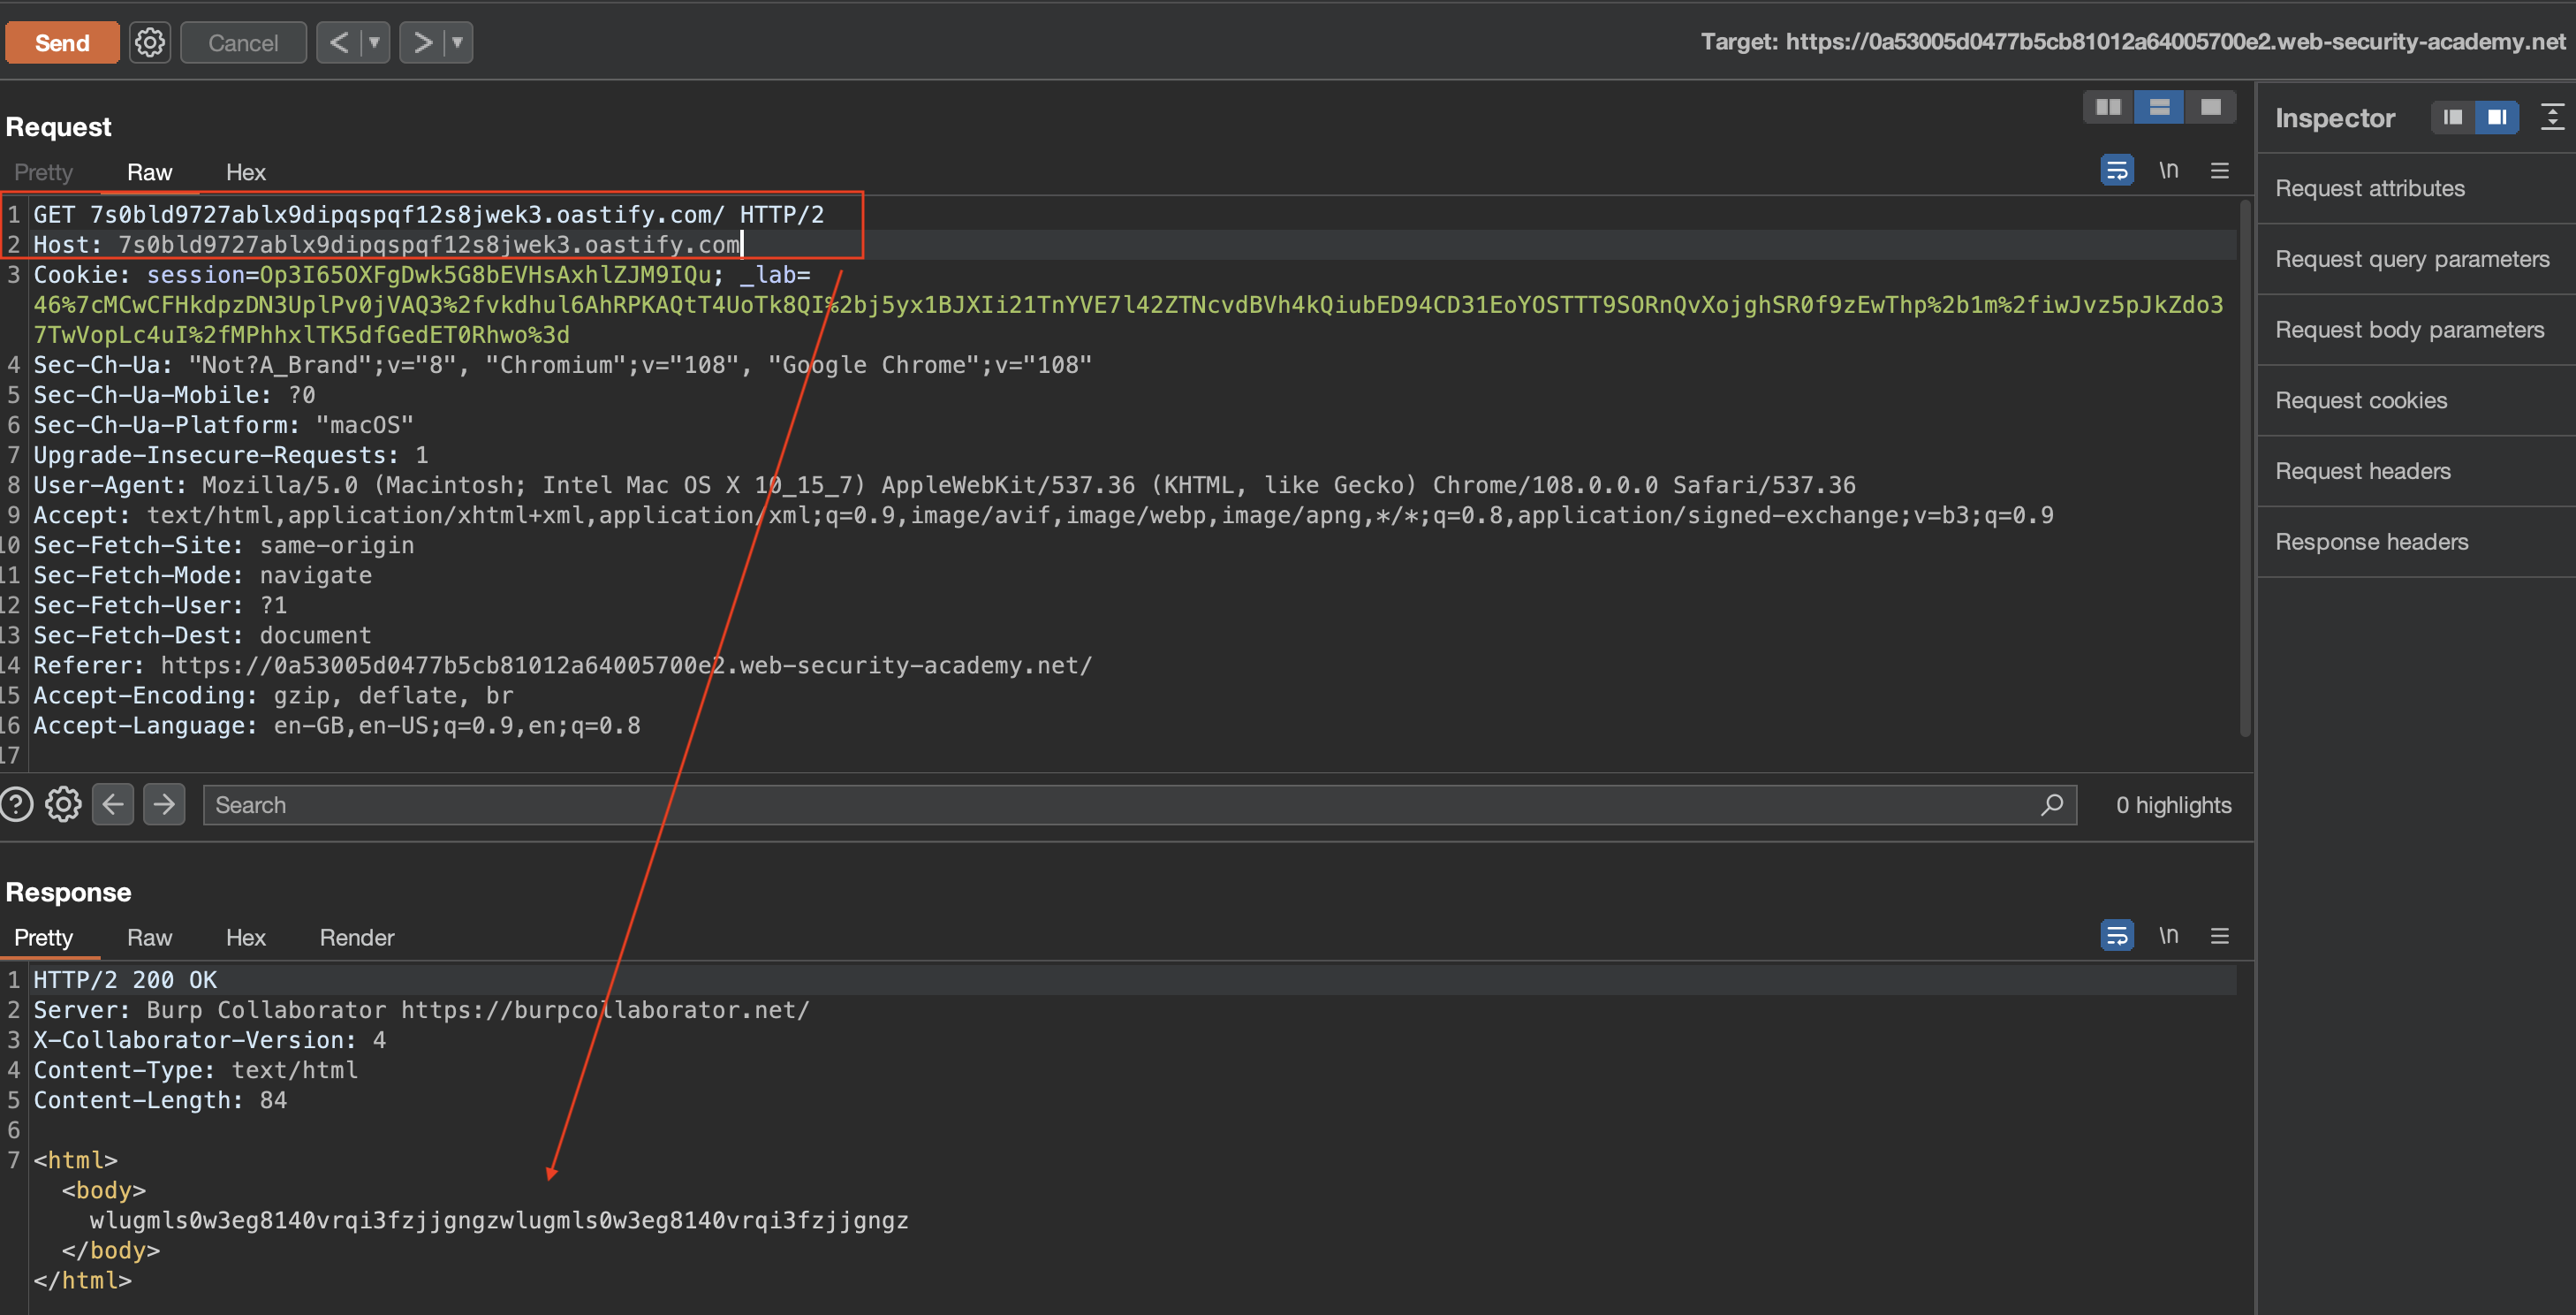Click the Inspector expand/collapse sections icon
This screenshot has width=2576, height=1315.
click(2551, 118)
